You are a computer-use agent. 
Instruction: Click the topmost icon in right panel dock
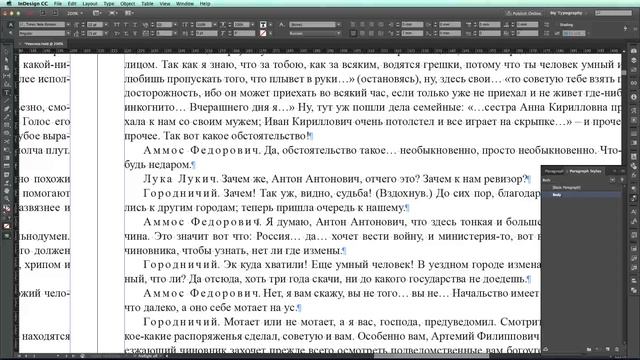pos(633,51)
